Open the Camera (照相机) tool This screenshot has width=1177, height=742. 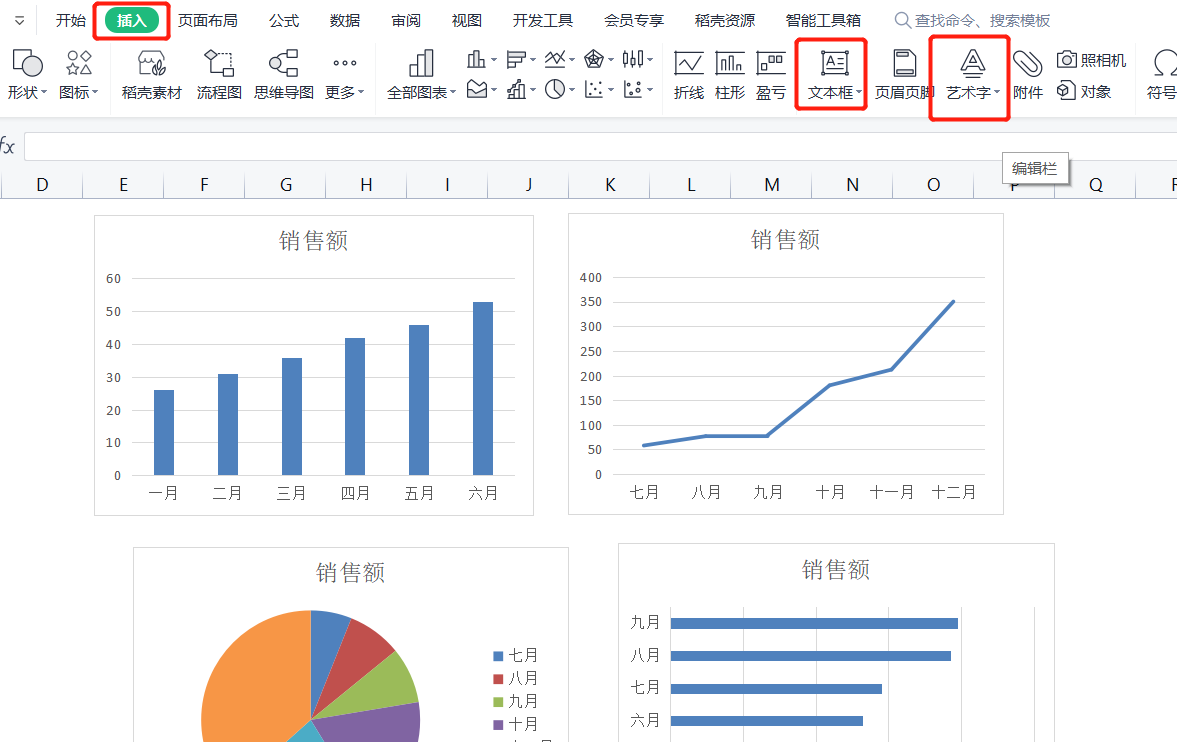1091,60
